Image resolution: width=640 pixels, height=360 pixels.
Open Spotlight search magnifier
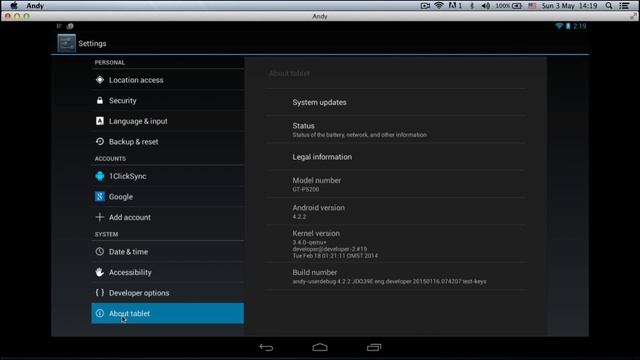(x=609, y=5)
